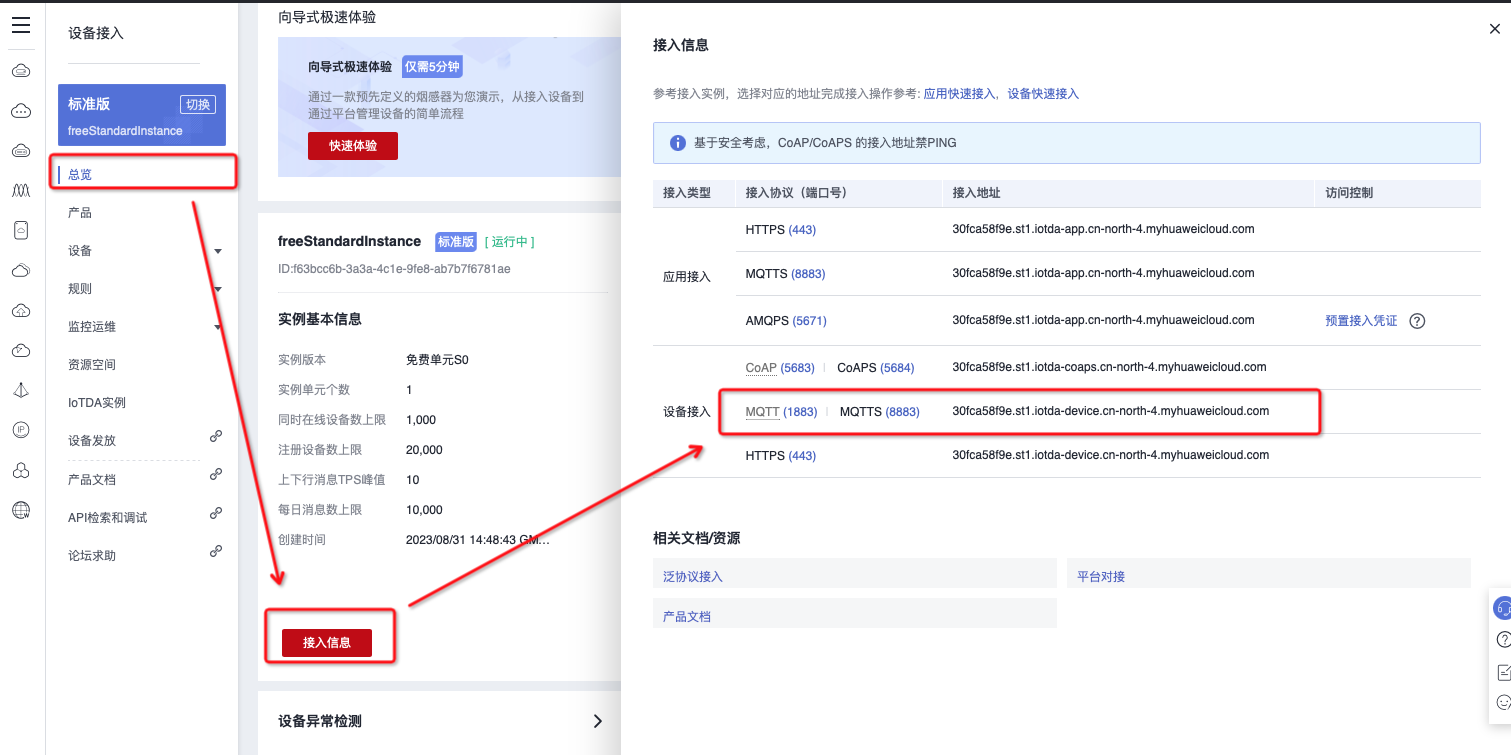Click the 免费单元S0 value
Image resolution: width=1511 pixels, height=755 pixels.
coord(437,360)
